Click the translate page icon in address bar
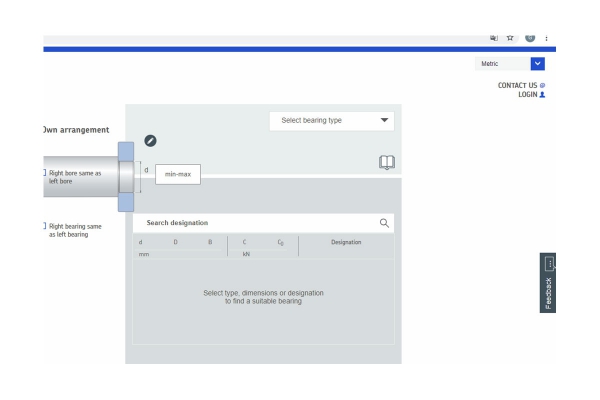600x400 pixels. tap(494, 38)
